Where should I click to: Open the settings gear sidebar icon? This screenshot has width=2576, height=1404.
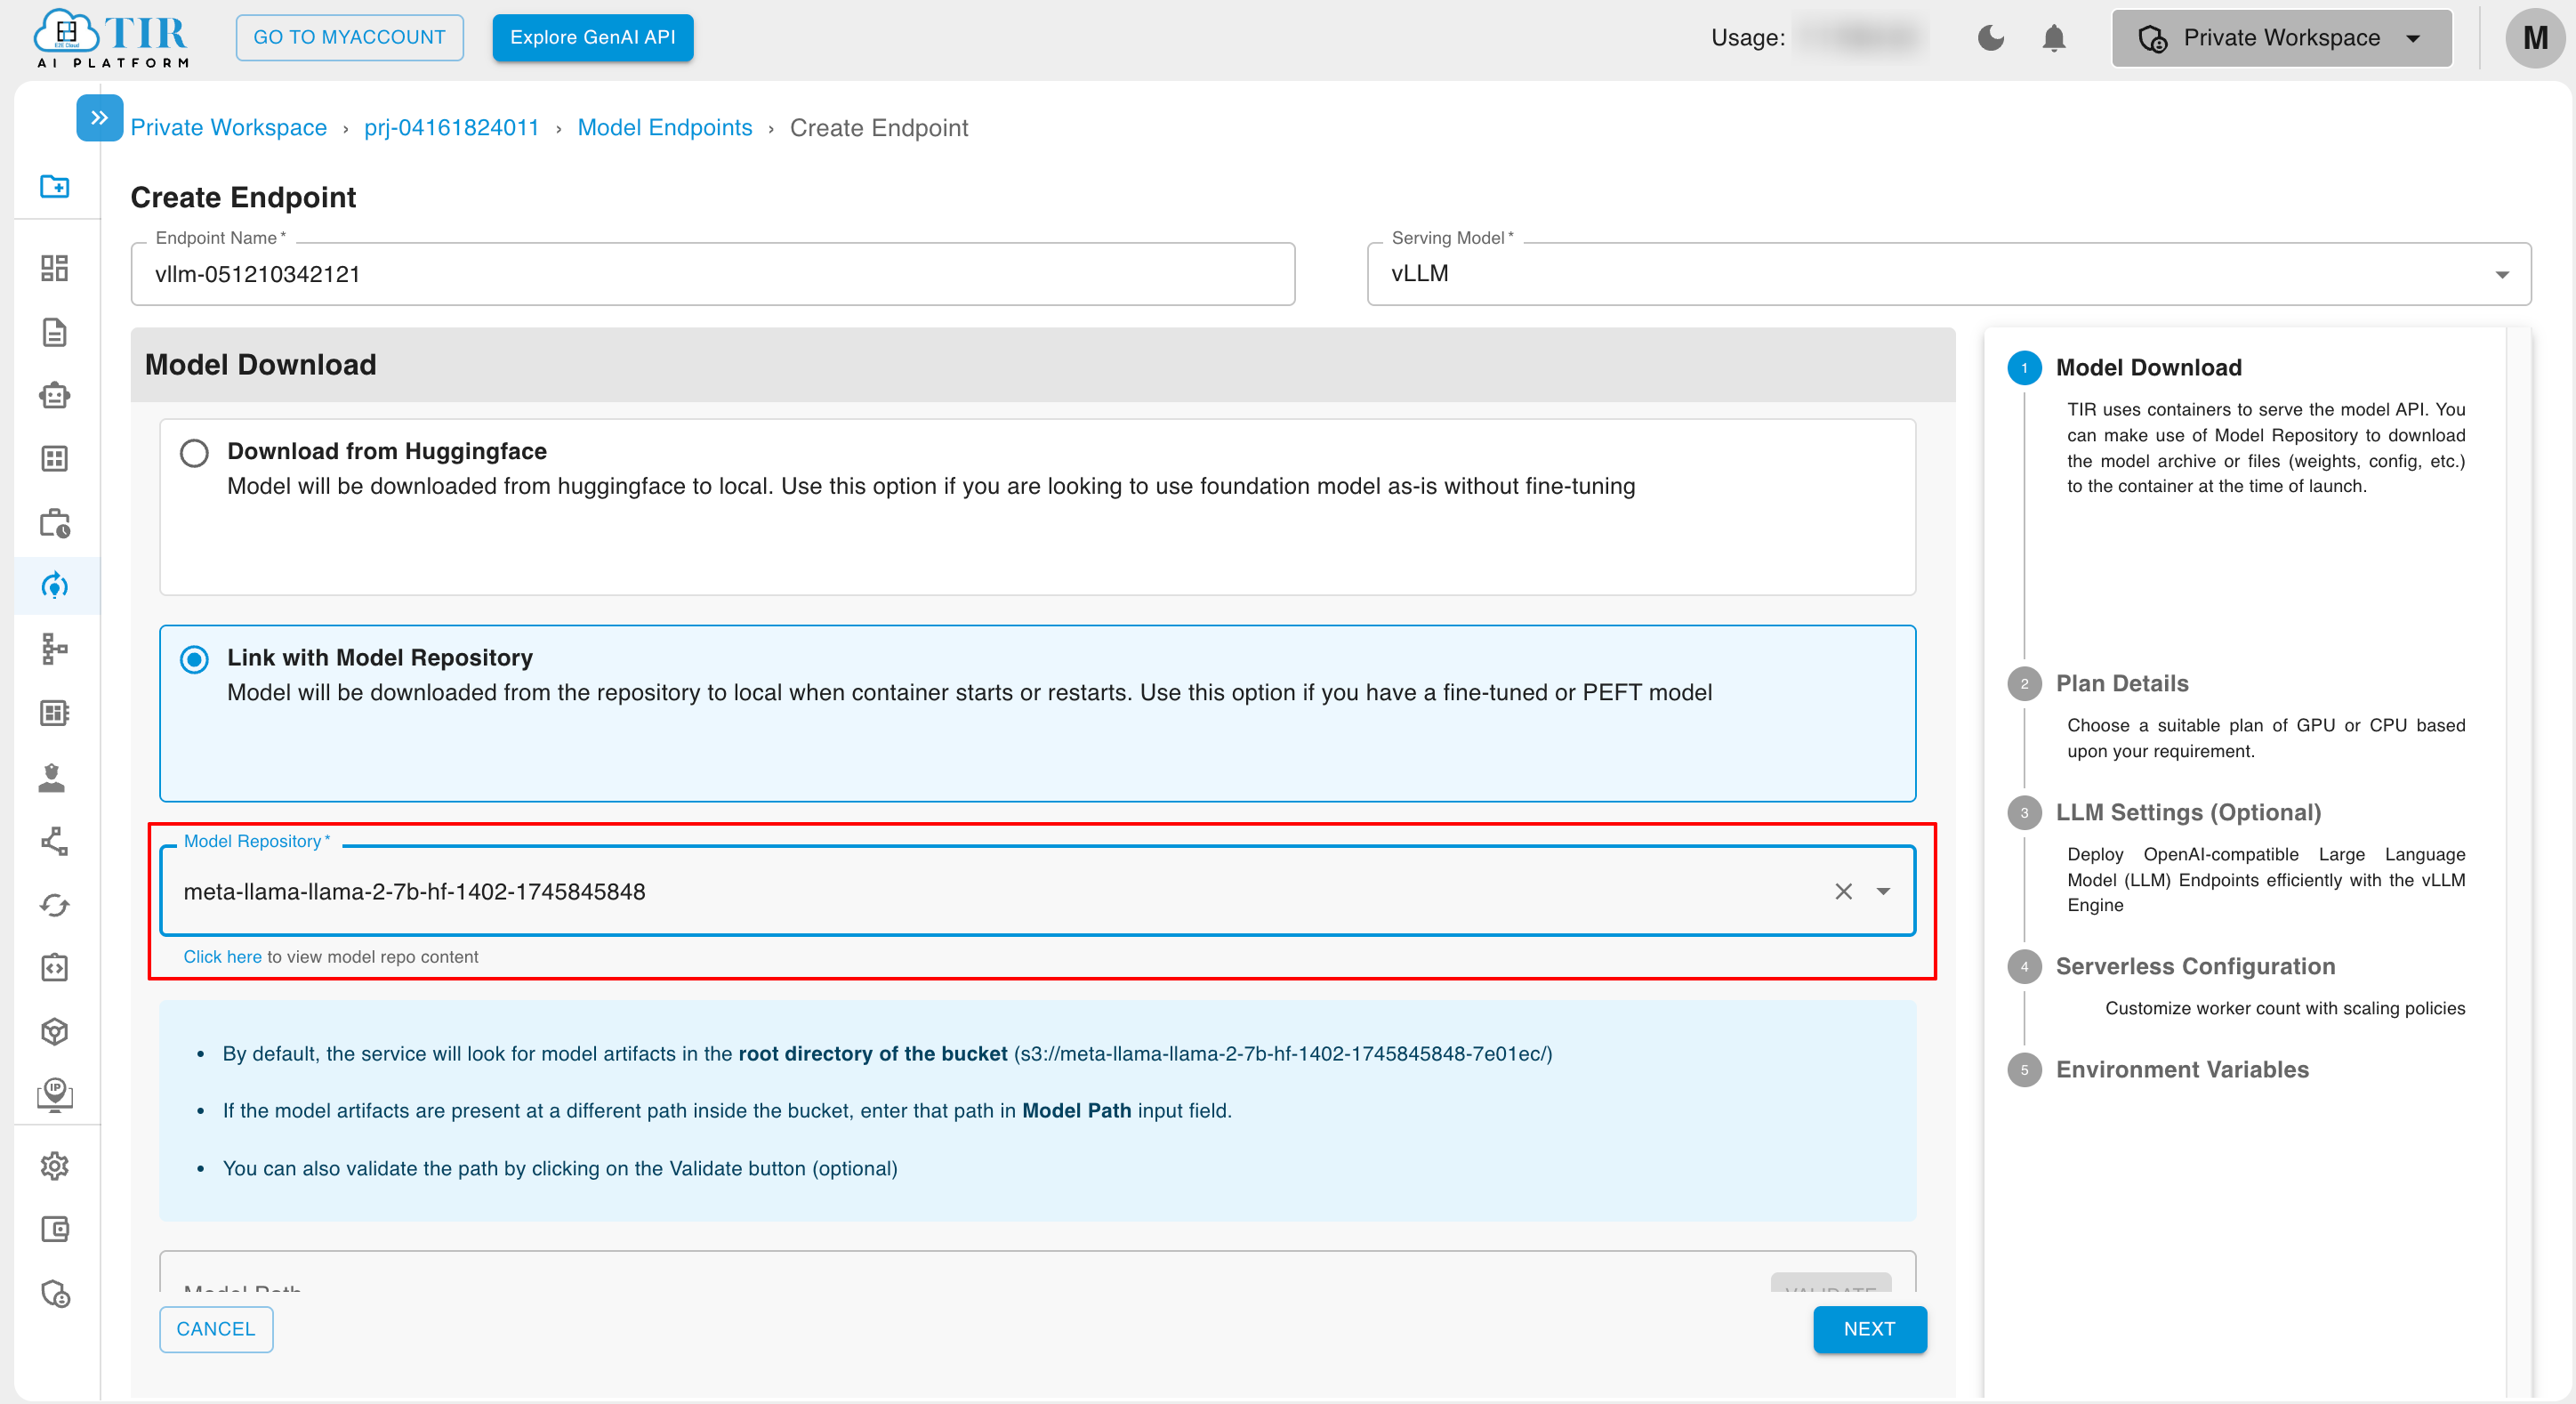(55, 1165)
